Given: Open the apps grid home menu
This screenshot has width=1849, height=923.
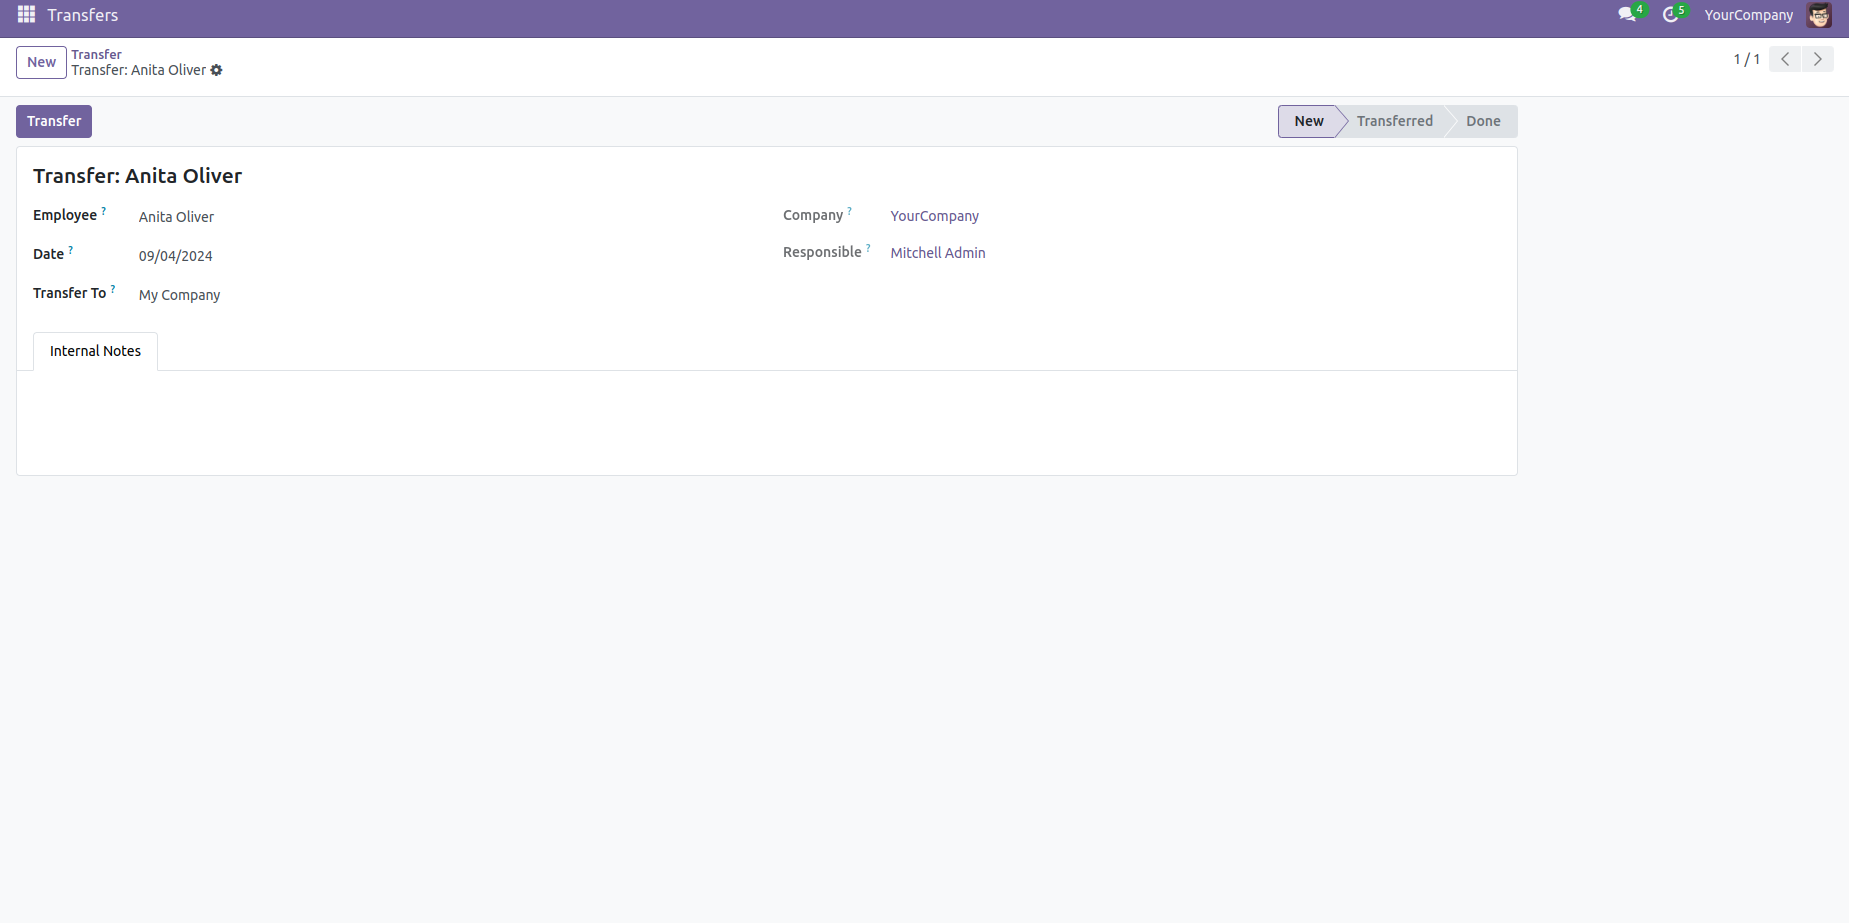Looking at the screenshot, I should click(26, 15).
